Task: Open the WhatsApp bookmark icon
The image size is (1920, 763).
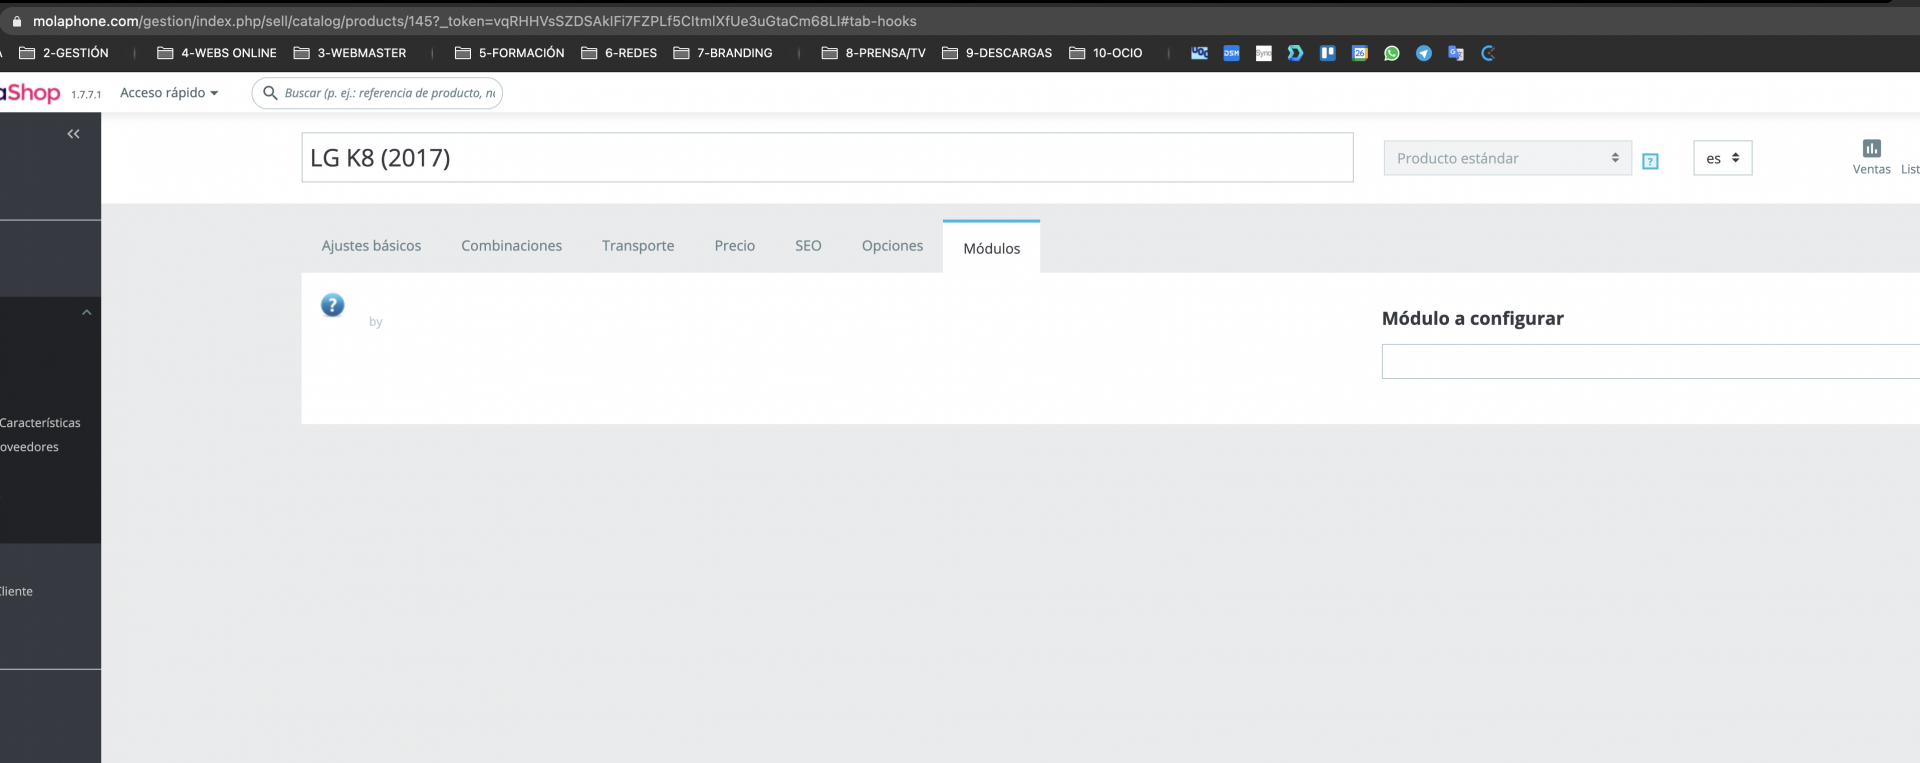Action: [x=1391, y=53]
